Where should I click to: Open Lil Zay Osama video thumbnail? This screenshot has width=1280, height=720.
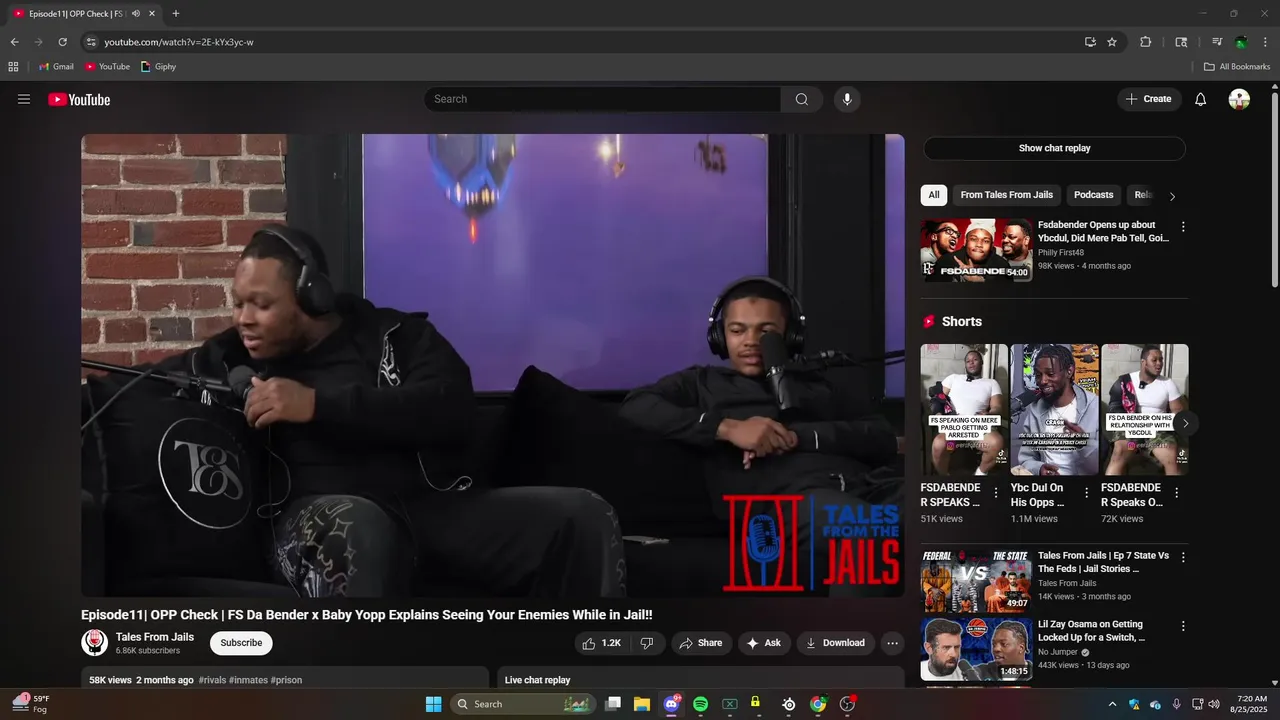point(976,649)
